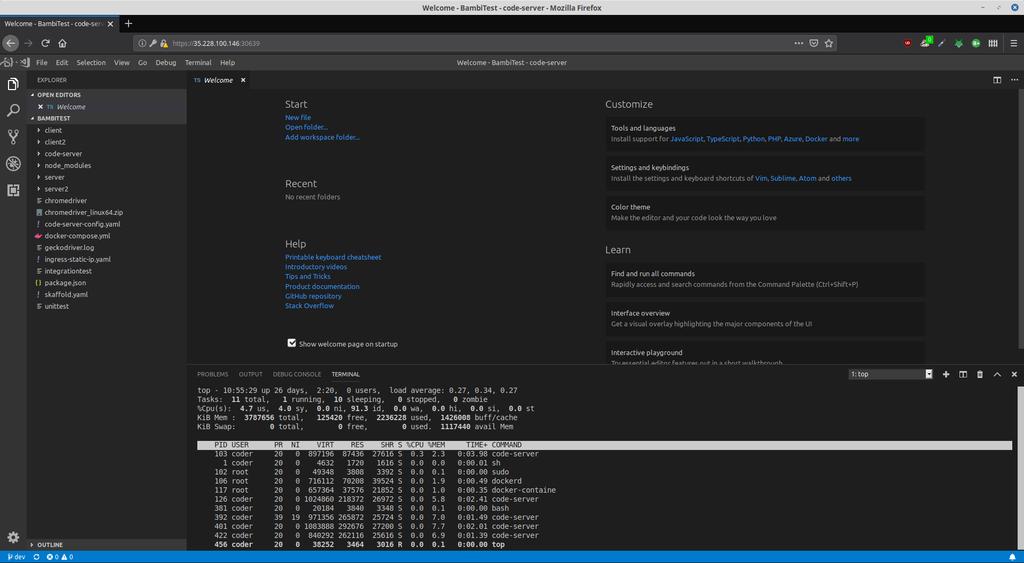
Task: Click the New file link
Action: (x=298, y=118)
